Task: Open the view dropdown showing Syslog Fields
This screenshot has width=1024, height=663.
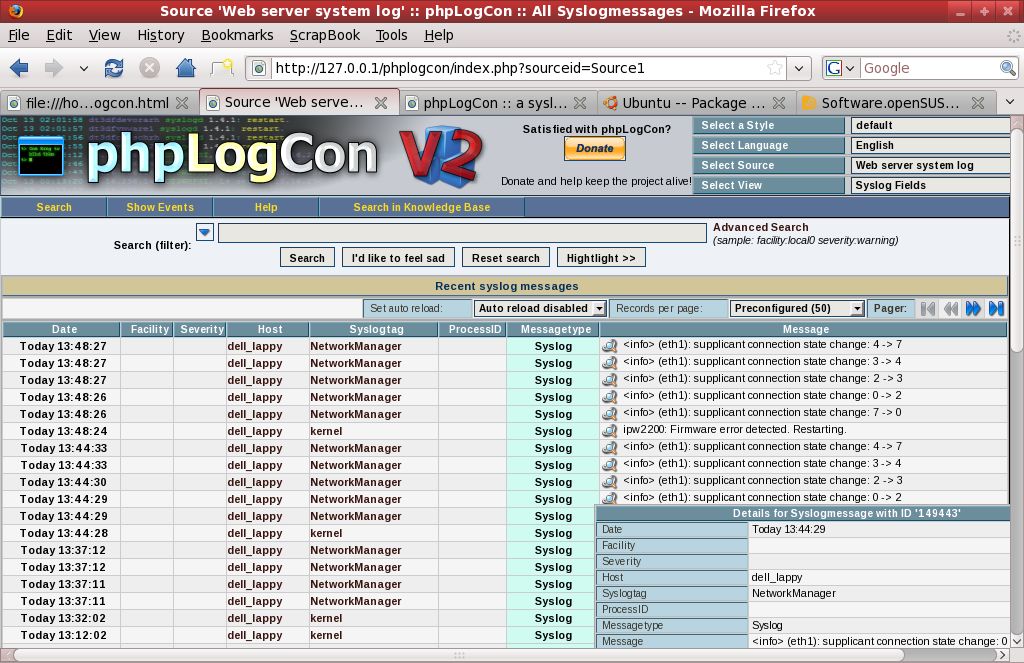Action: click(x=930, y=186)
